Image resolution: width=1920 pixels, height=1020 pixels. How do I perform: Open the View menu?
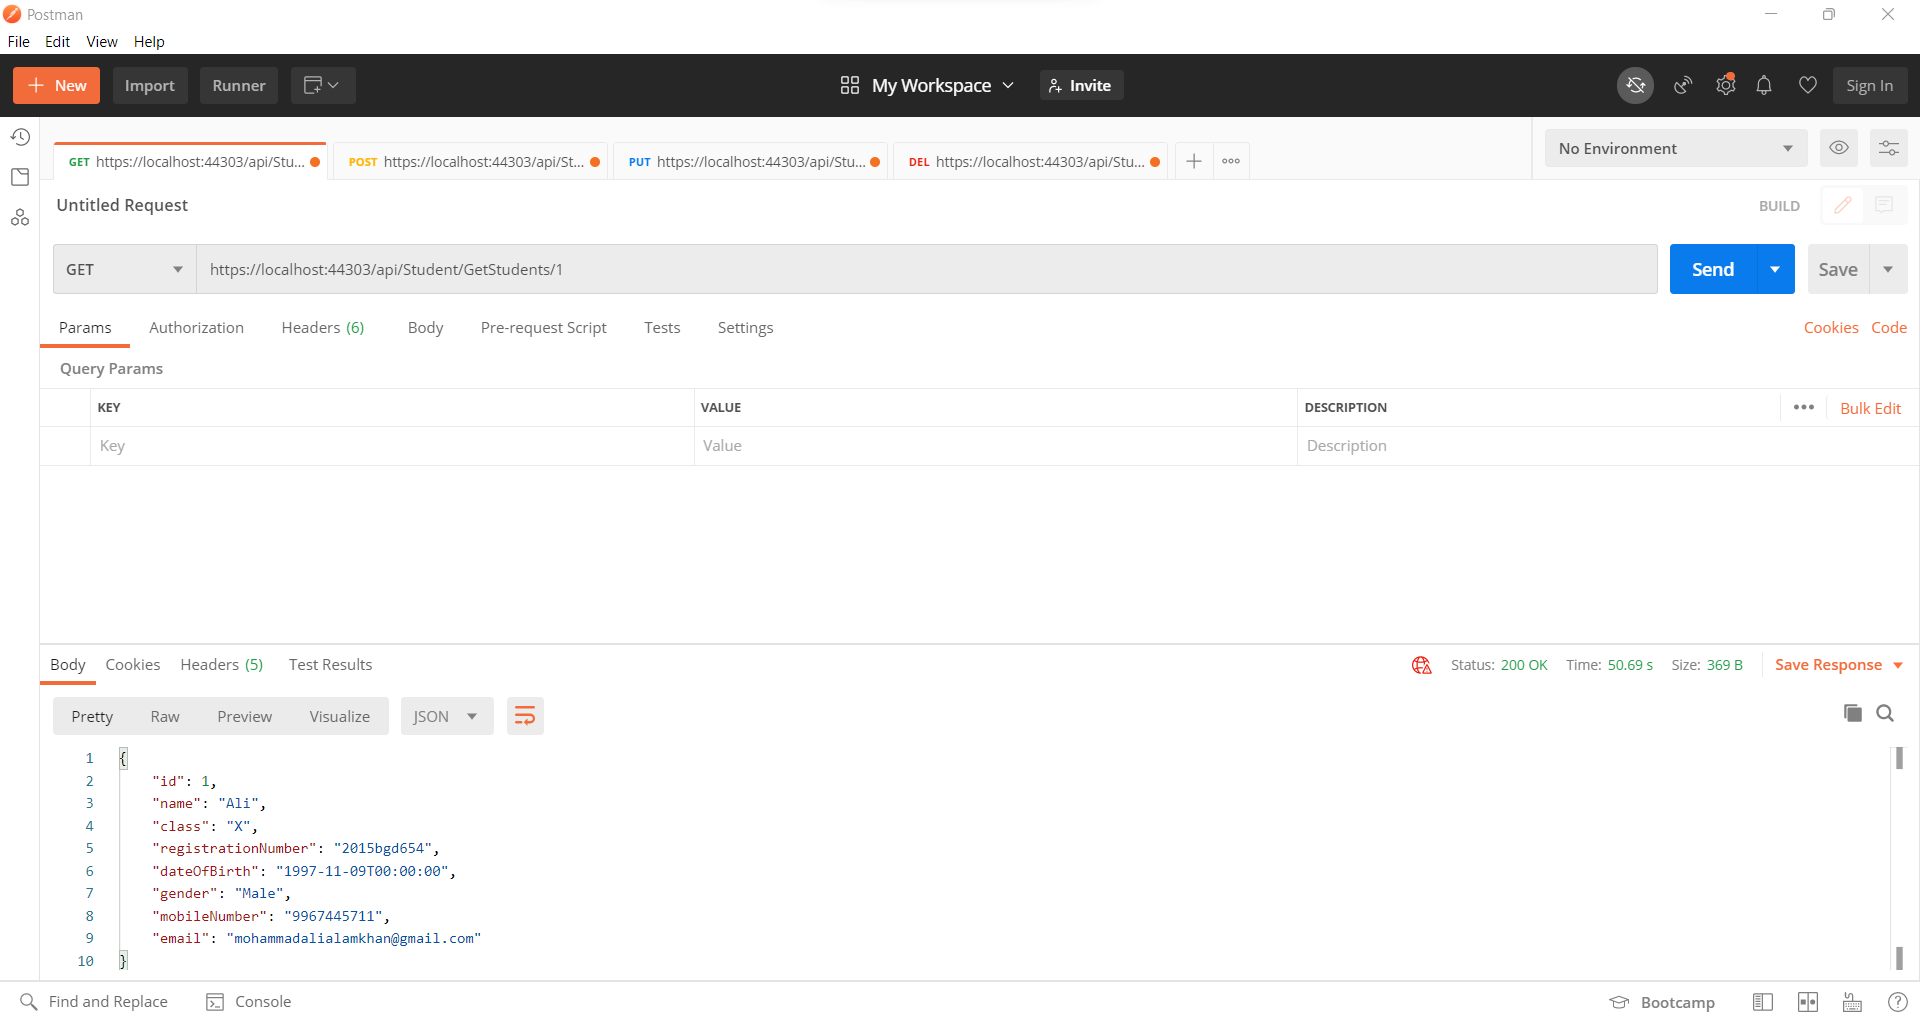tap(101, 41)
